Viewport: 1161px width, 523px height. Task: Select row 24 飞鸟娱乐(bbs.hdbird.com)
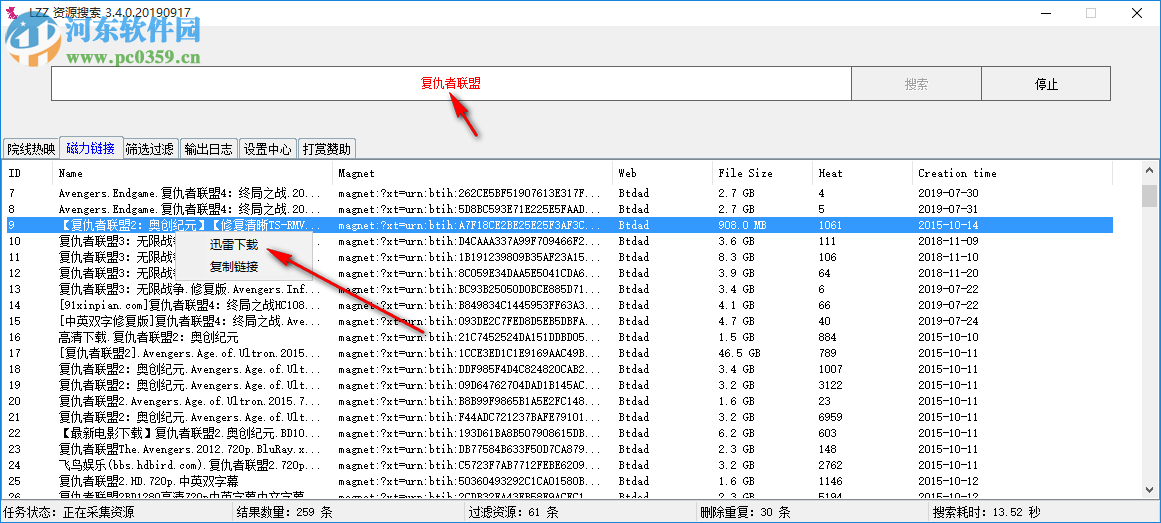pyautogui.click(x=560, y=465)
